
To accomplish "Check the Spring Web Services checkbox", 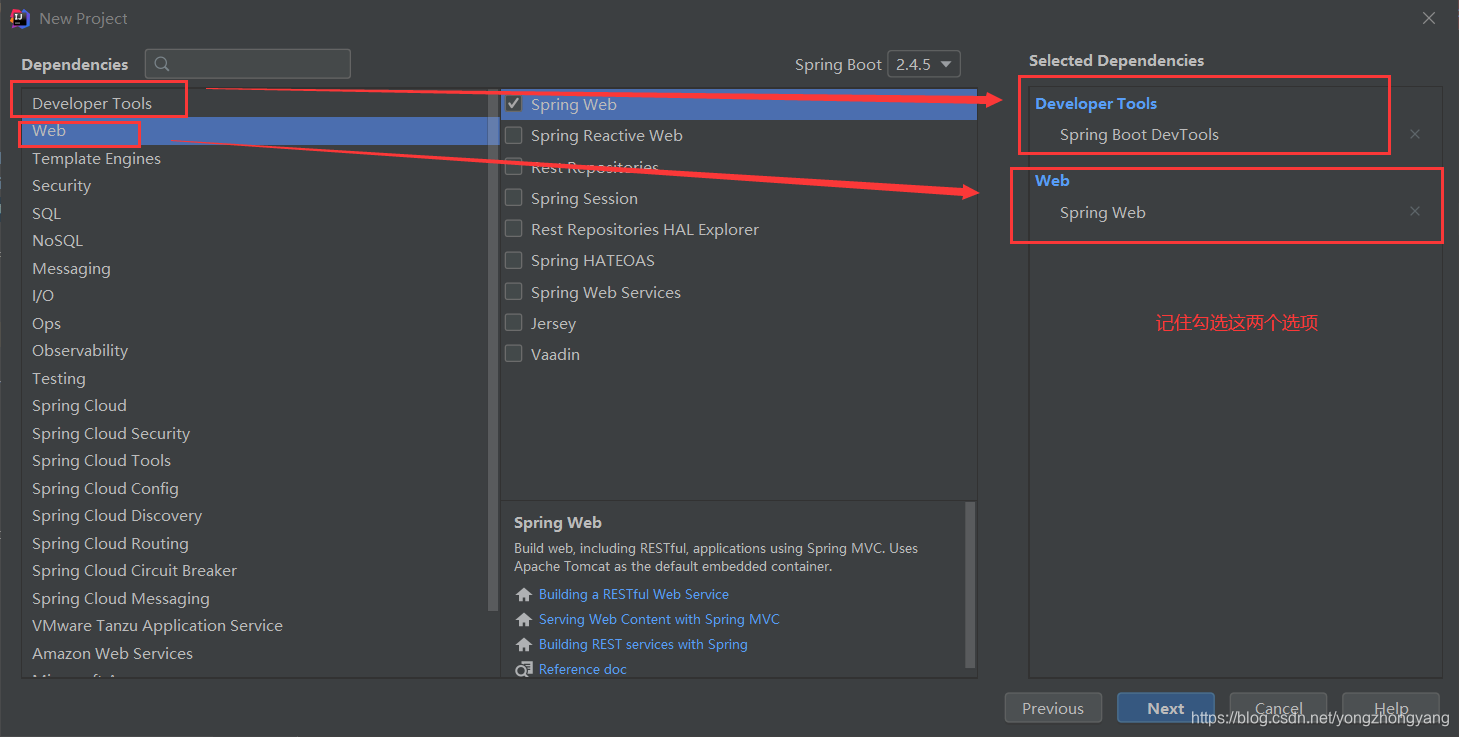I will coord(514,291).
